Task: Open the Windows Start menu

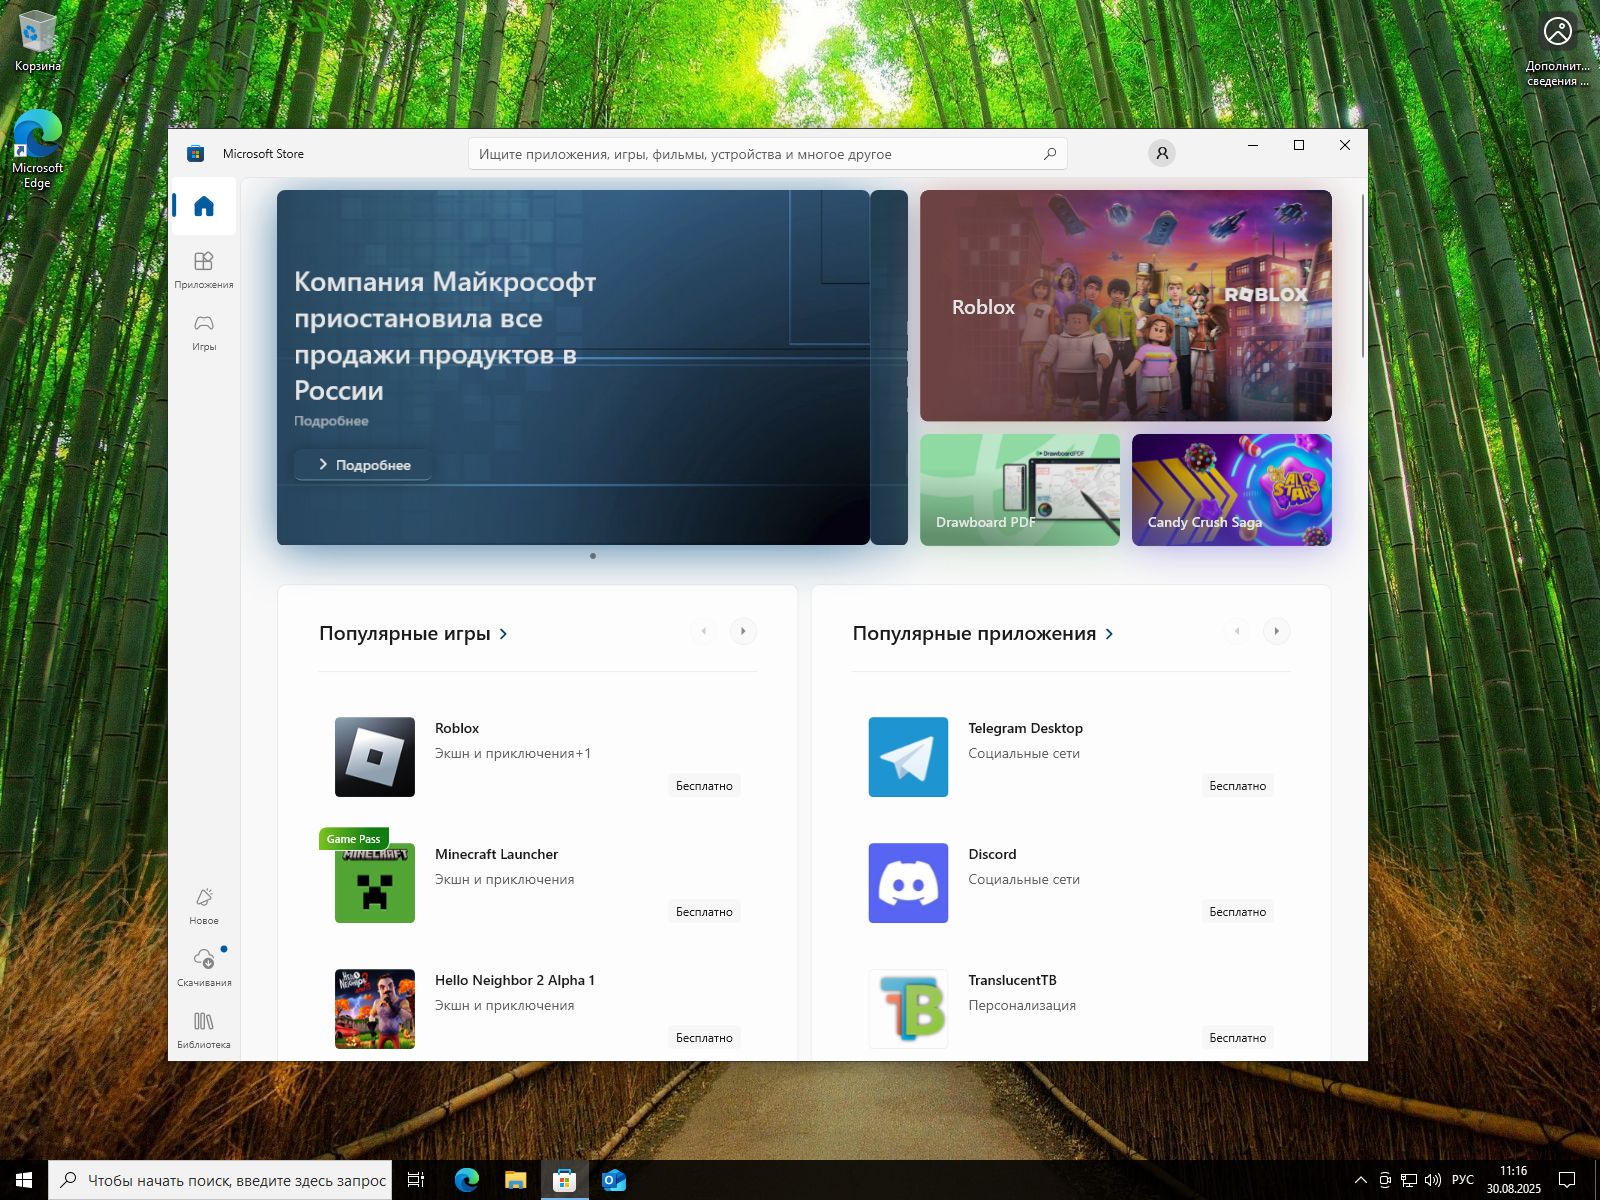Action: point(24,1180)
